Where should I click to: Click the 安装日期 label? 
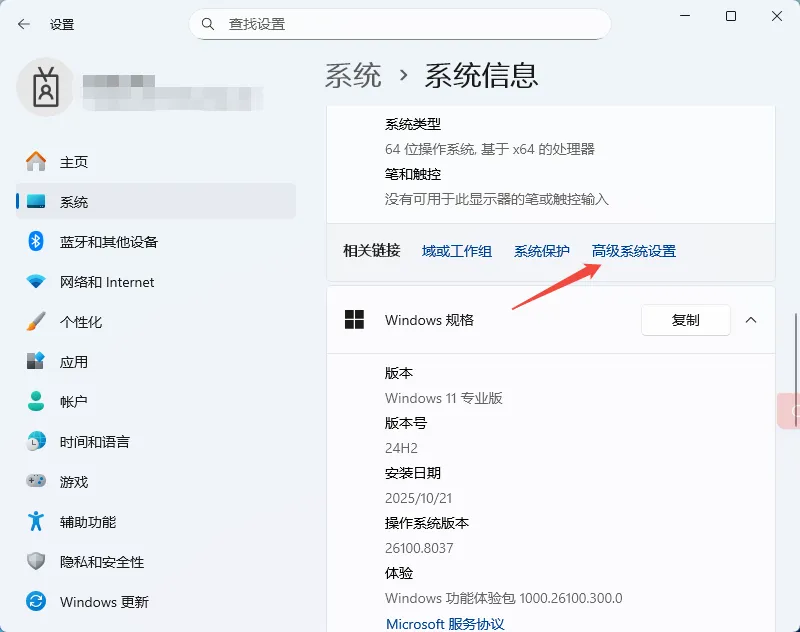[413, 473]
